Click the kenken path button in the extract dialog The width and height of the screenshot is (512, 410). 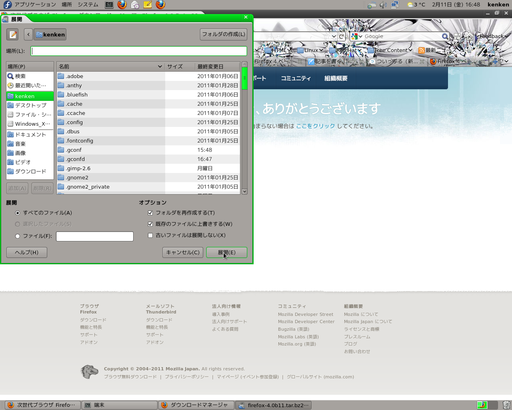pyautogui.click(x=50, y=34)
